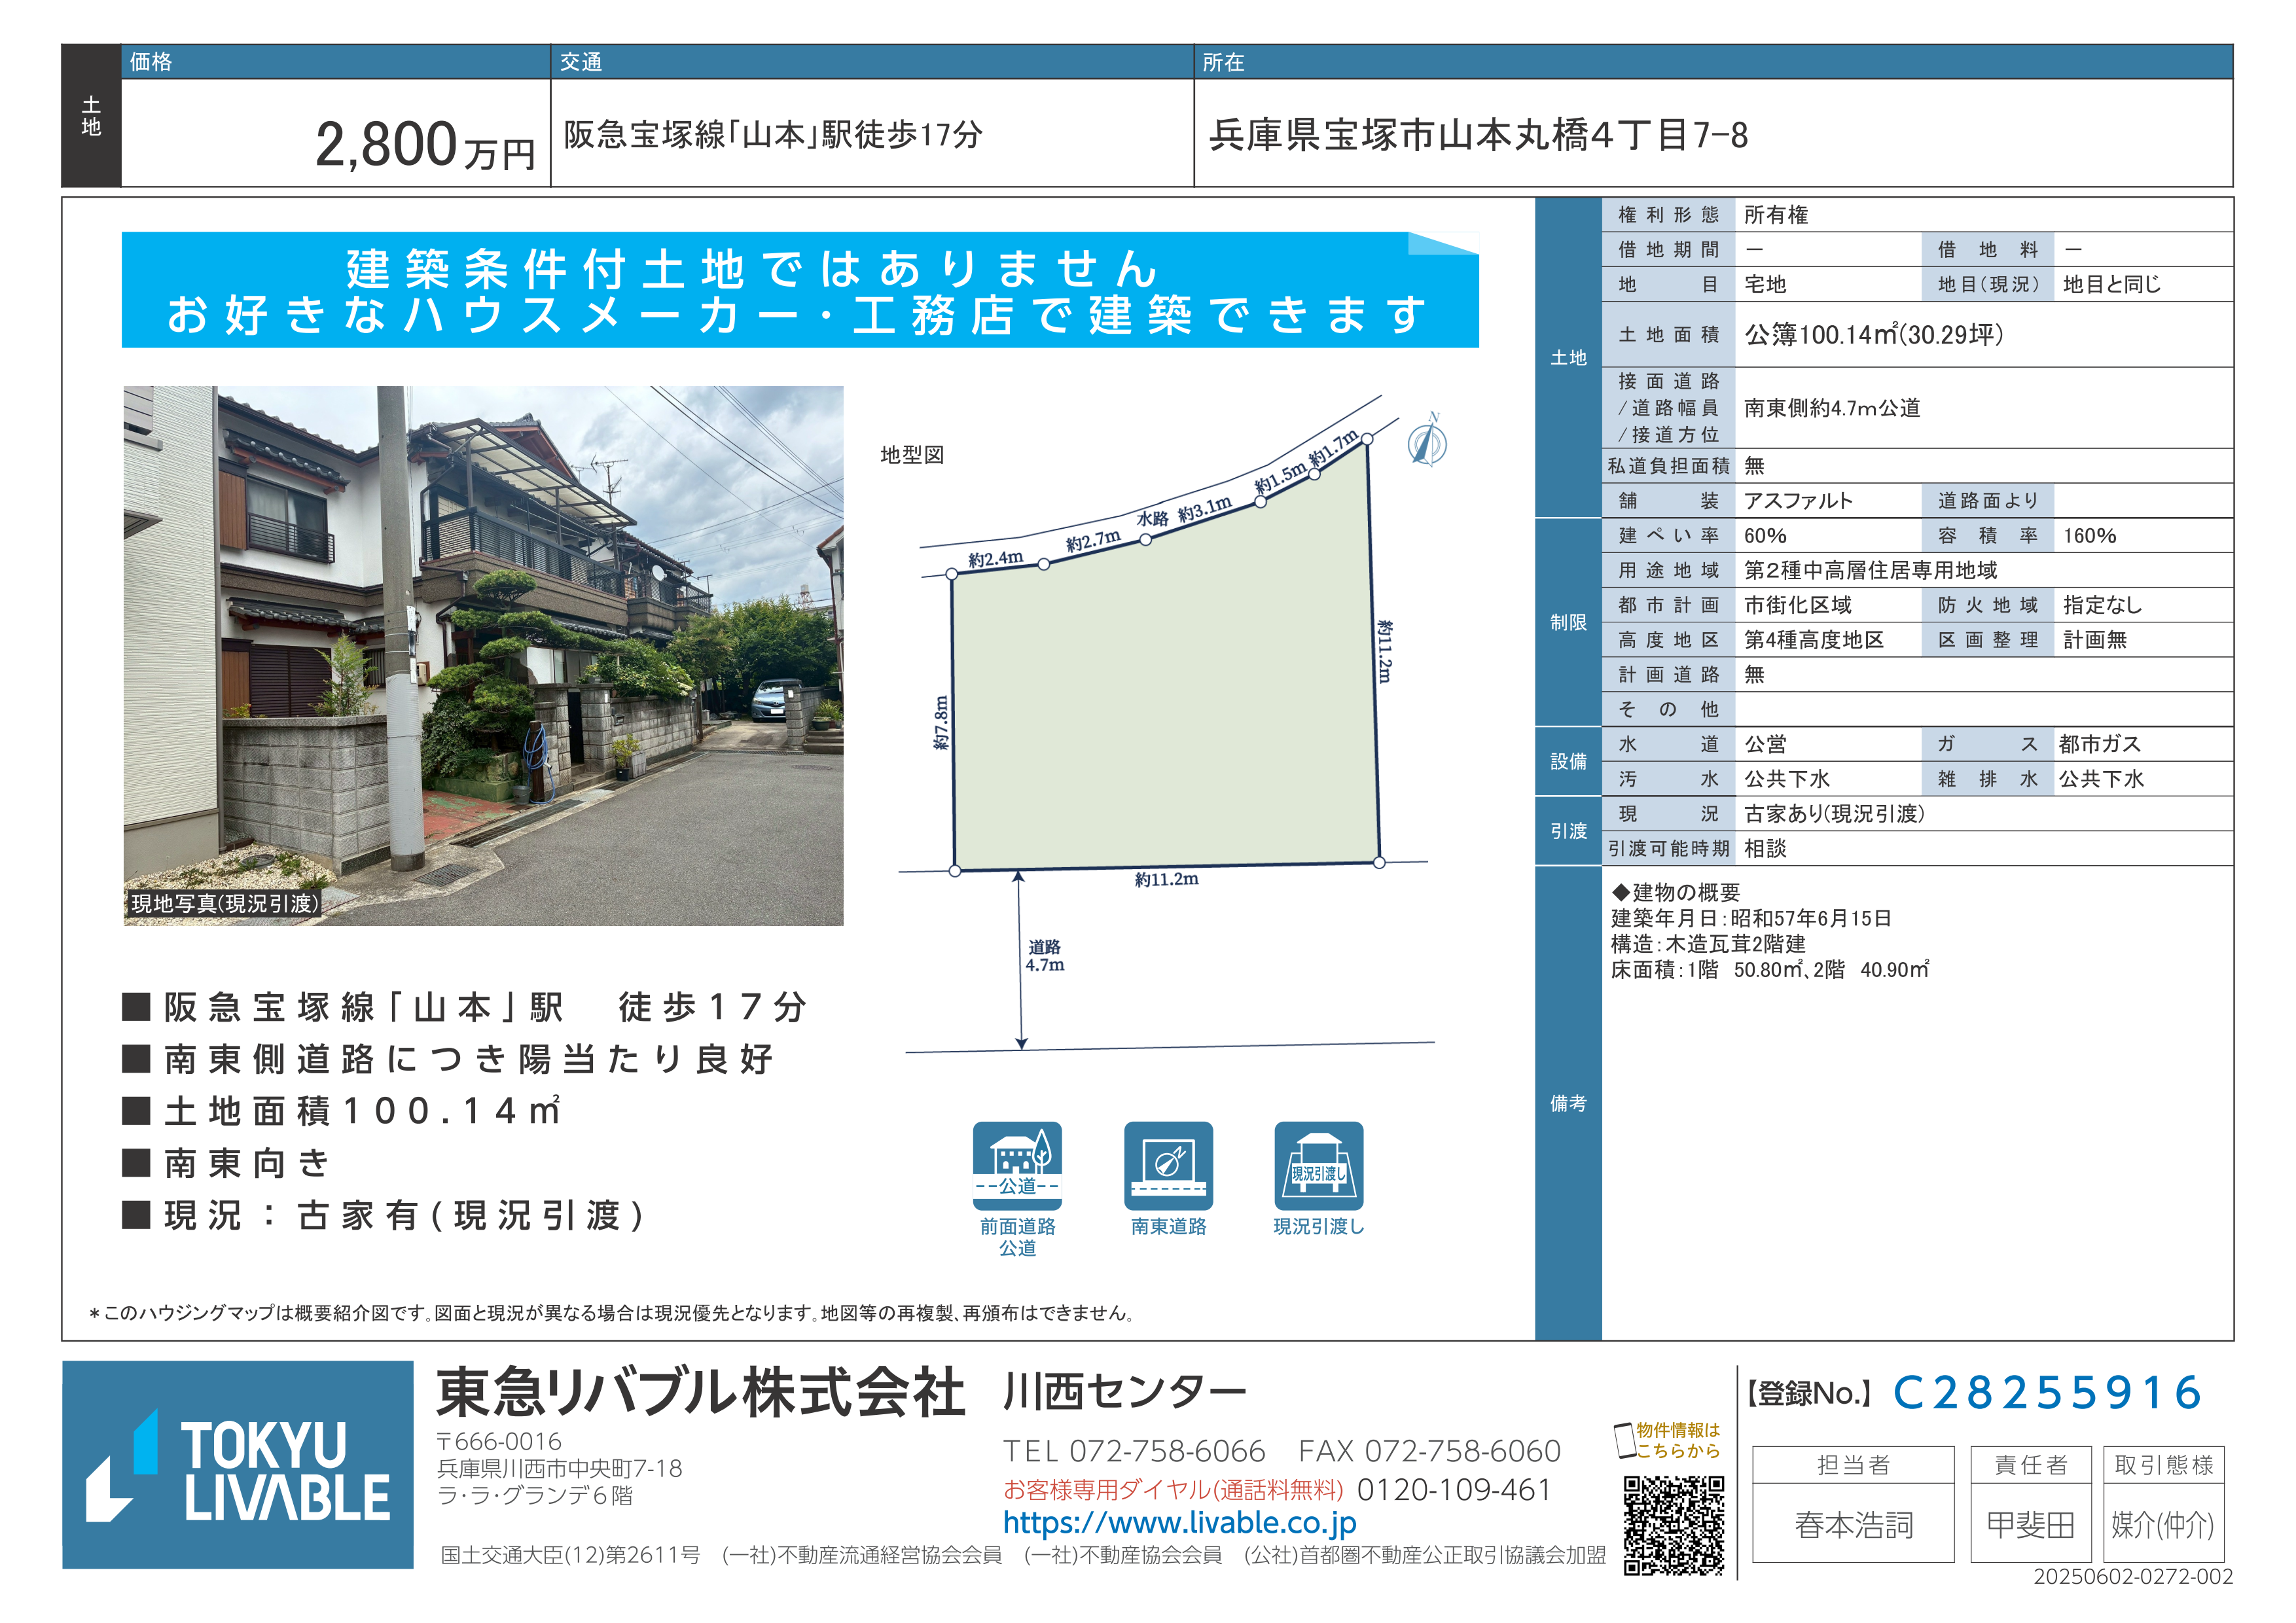
Task: Click the blue 建築条件付土地ではありません banner
Action: [x=800, y=291]
